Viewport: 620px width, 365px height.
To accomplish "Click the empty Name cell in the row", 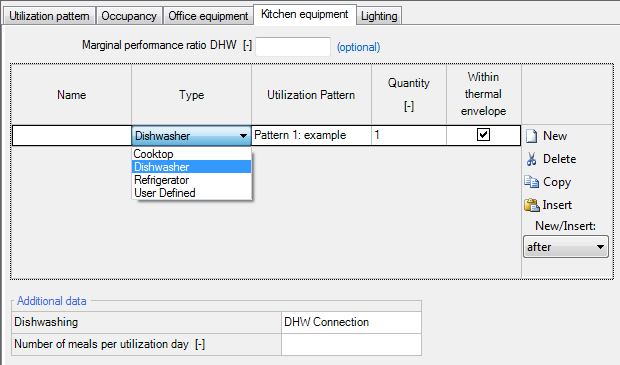I will point(72,136).
